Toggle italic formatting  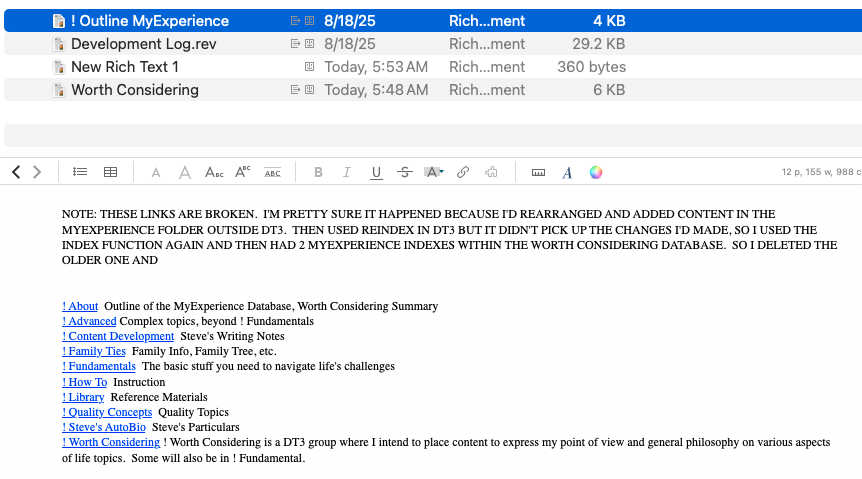(x=347, y=172)
